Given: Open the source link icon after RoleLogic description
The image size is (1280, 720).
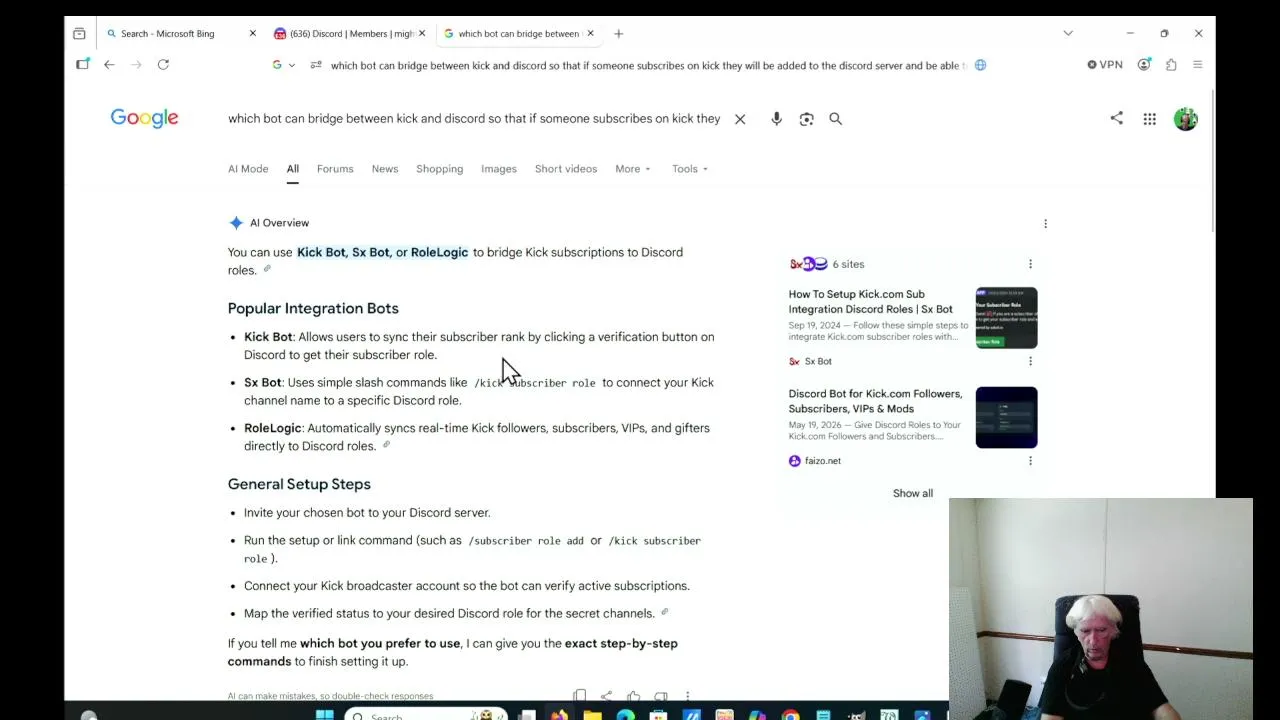Looking at the screenshot, I should tap(386, 445).
